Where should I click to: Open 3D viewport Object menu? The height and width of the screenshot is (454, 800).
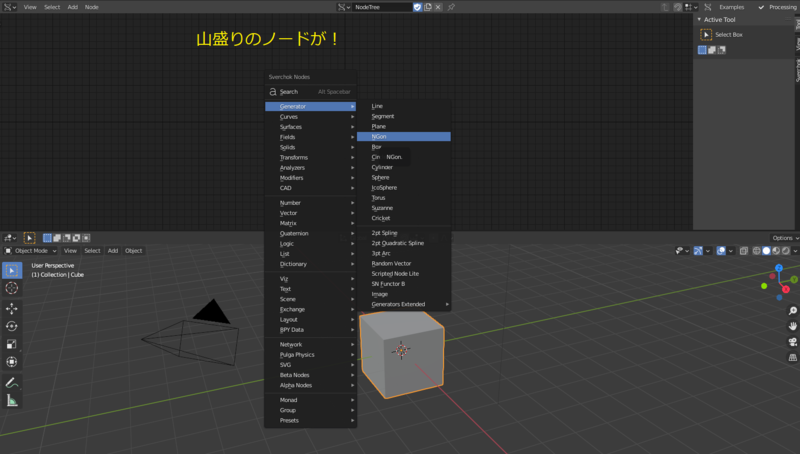click(x=134, y=250)
